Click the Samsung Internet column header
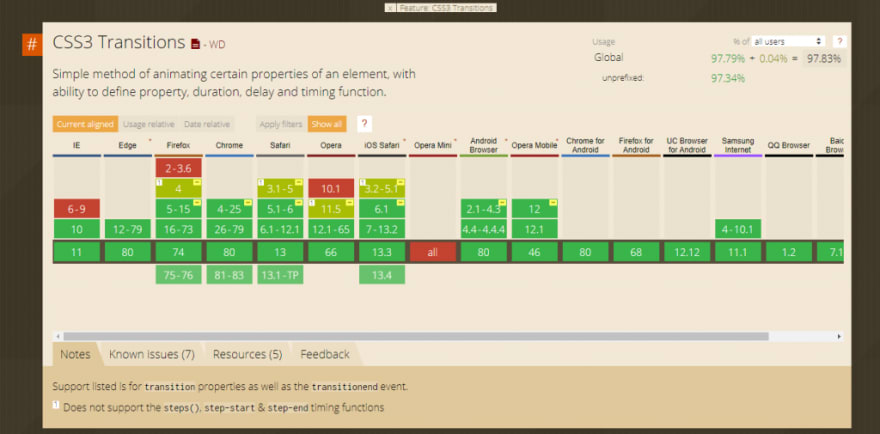This screenshot has height=434, width=880. pyautogui.click(x=737, y=145)
